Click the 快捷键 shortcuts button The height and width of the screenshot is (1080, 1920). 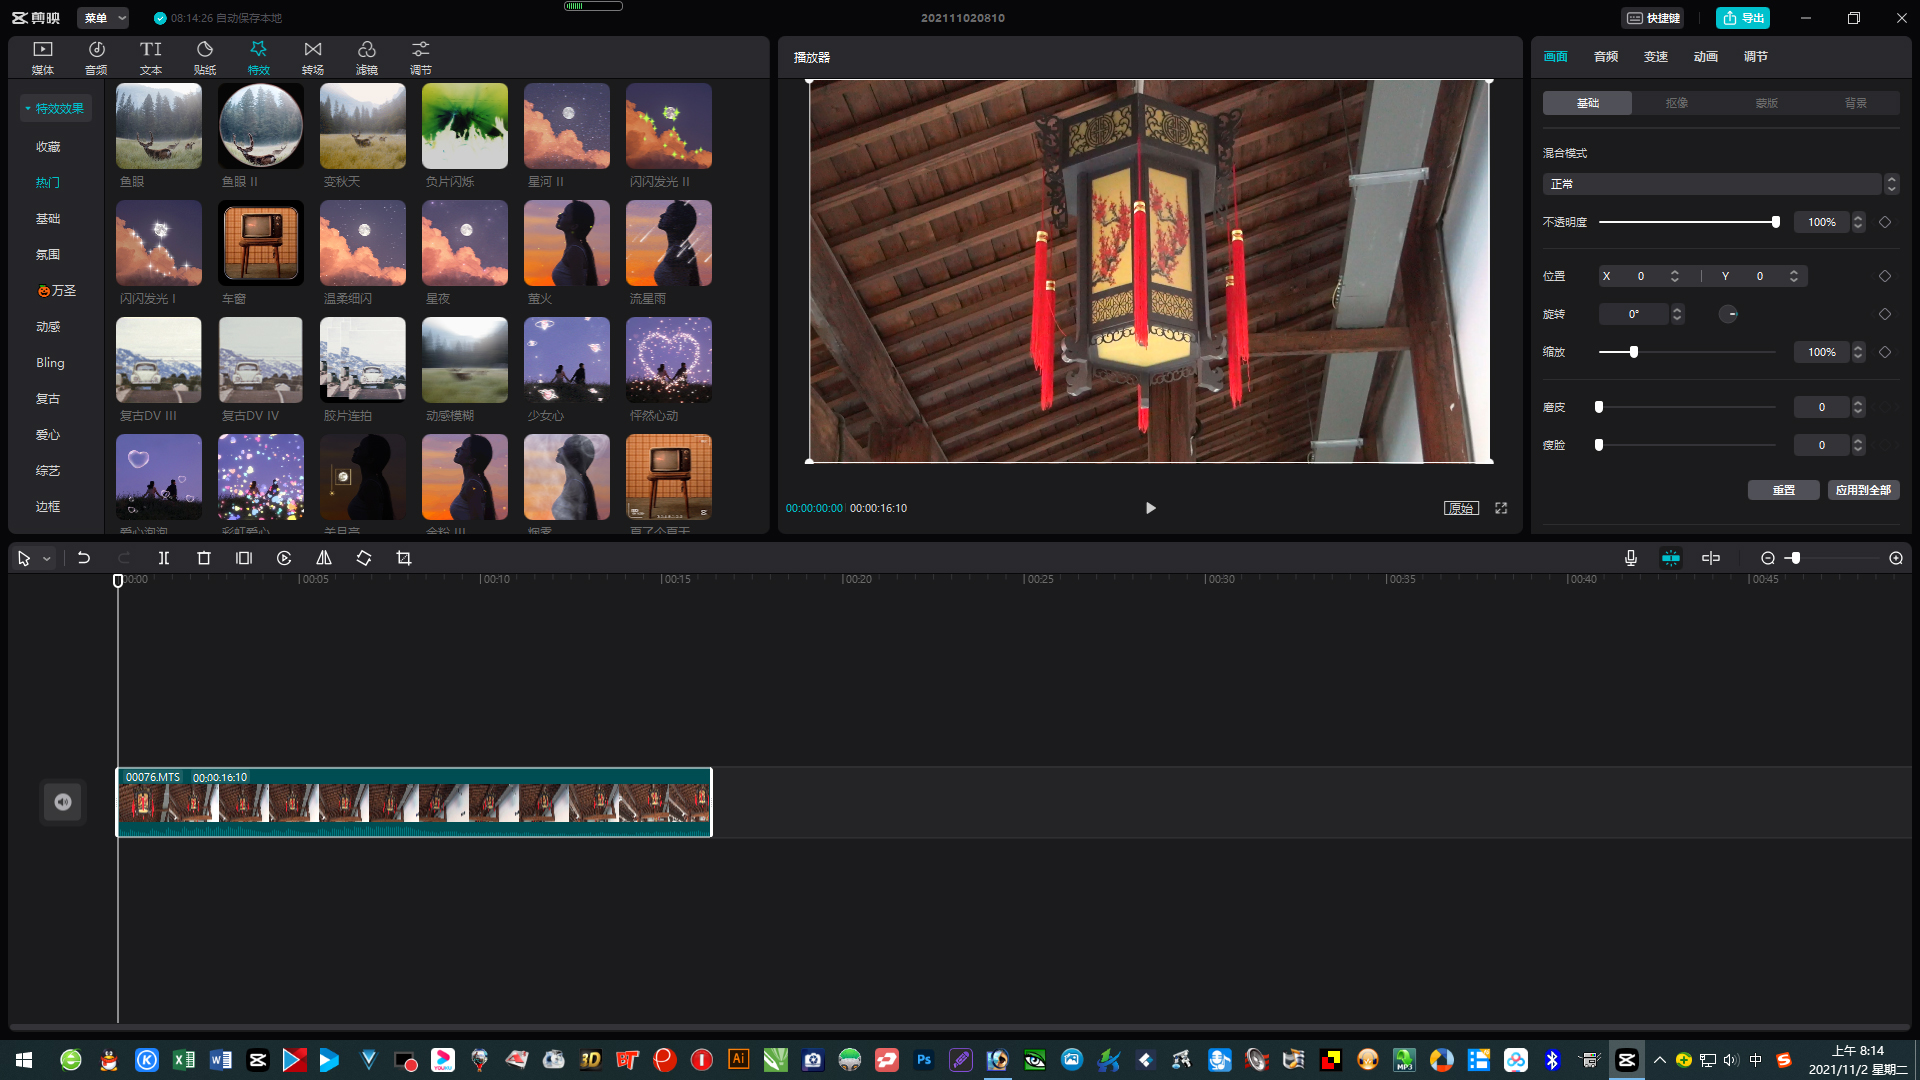pos(1653,18)
